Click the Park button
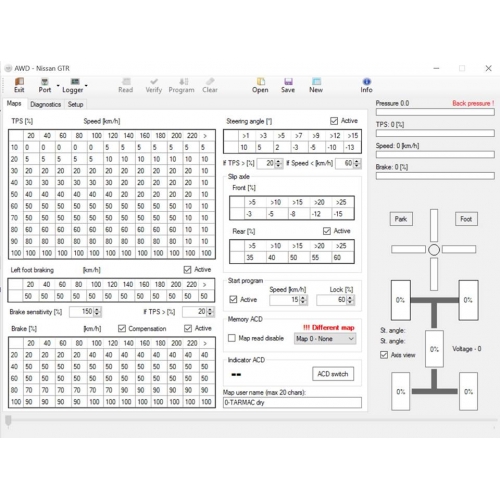 (401, 219)
